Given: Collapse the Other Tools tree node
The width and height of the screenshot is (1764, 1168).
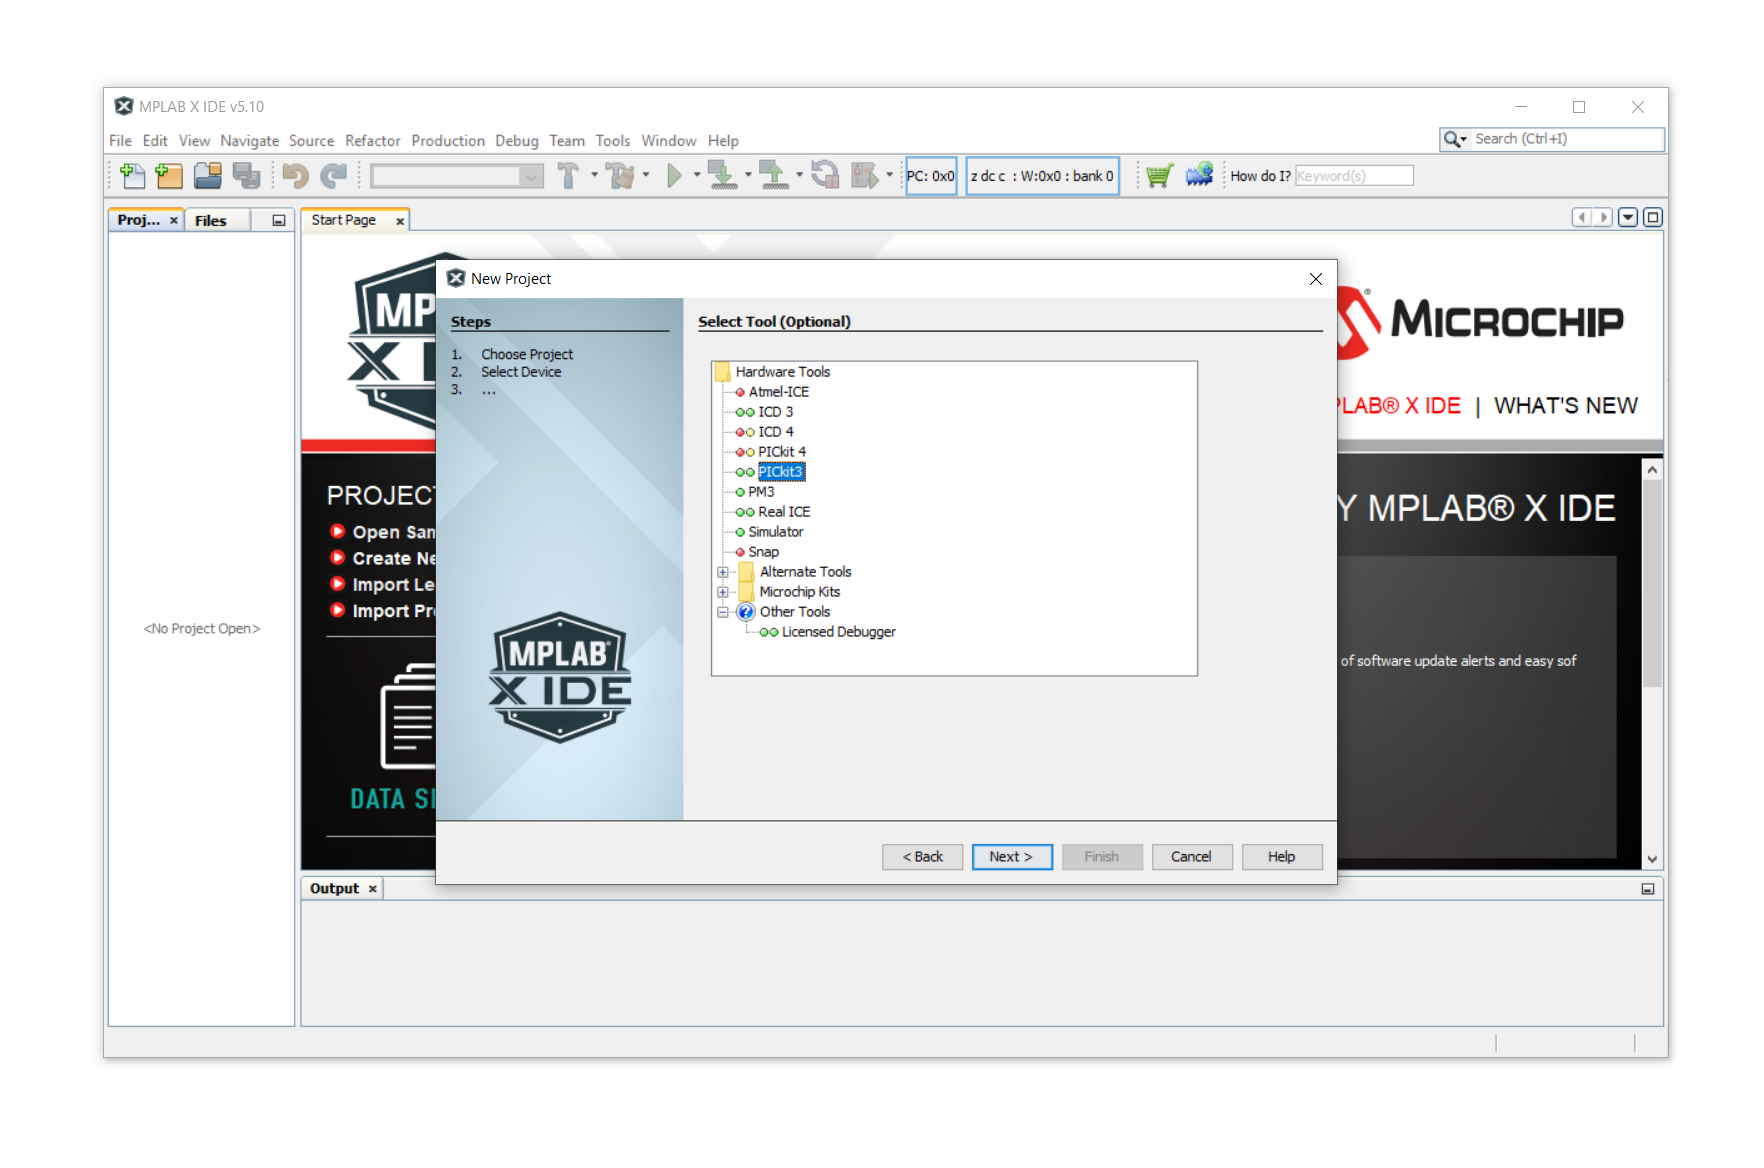Looking at the screenshot, I should click(x=722, y=612).
